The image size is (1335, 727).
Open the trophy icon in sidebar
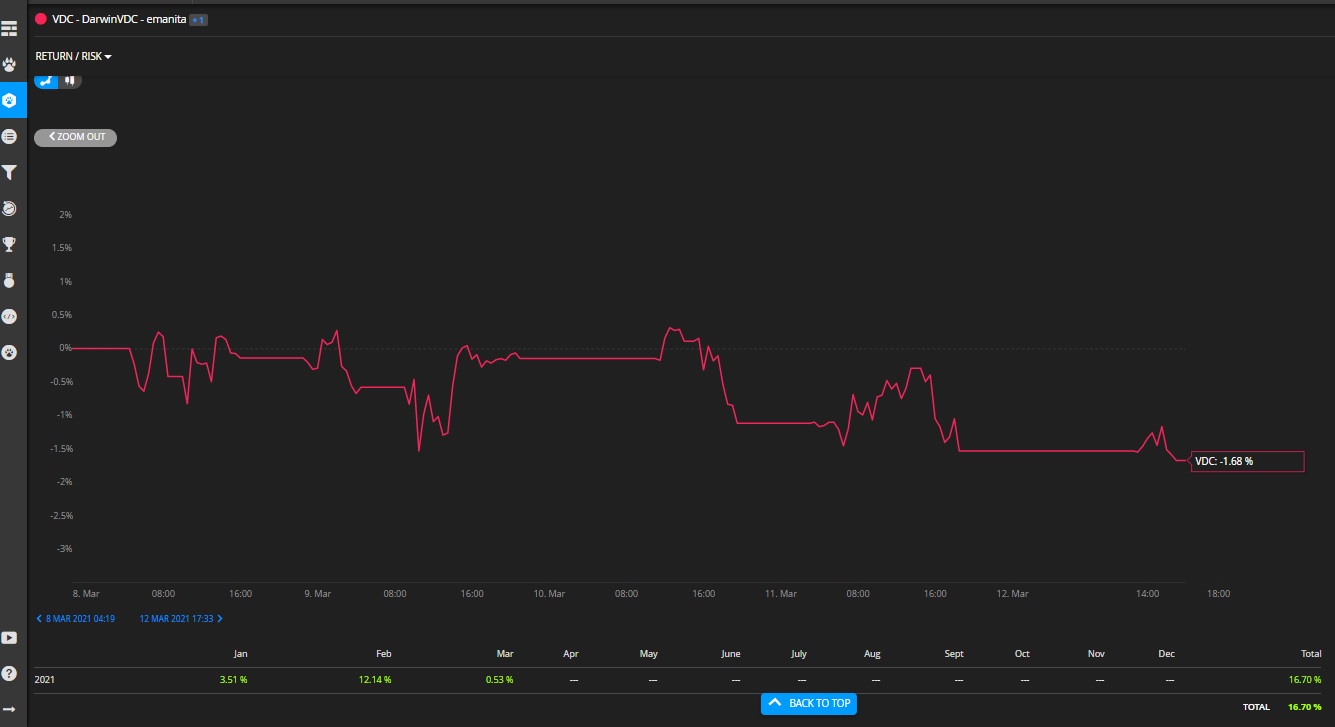[x=9, y=244]
